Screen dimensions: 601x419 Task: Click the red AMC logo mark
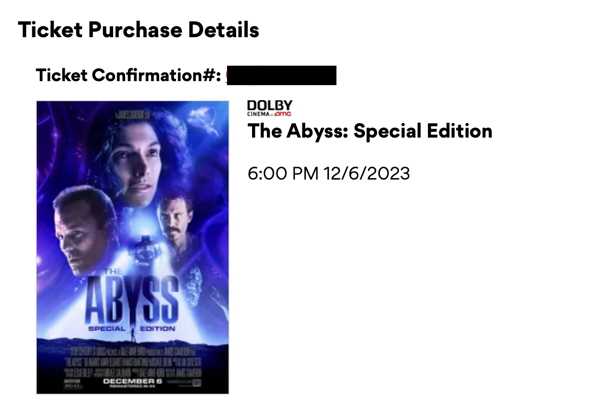[283, 114]
